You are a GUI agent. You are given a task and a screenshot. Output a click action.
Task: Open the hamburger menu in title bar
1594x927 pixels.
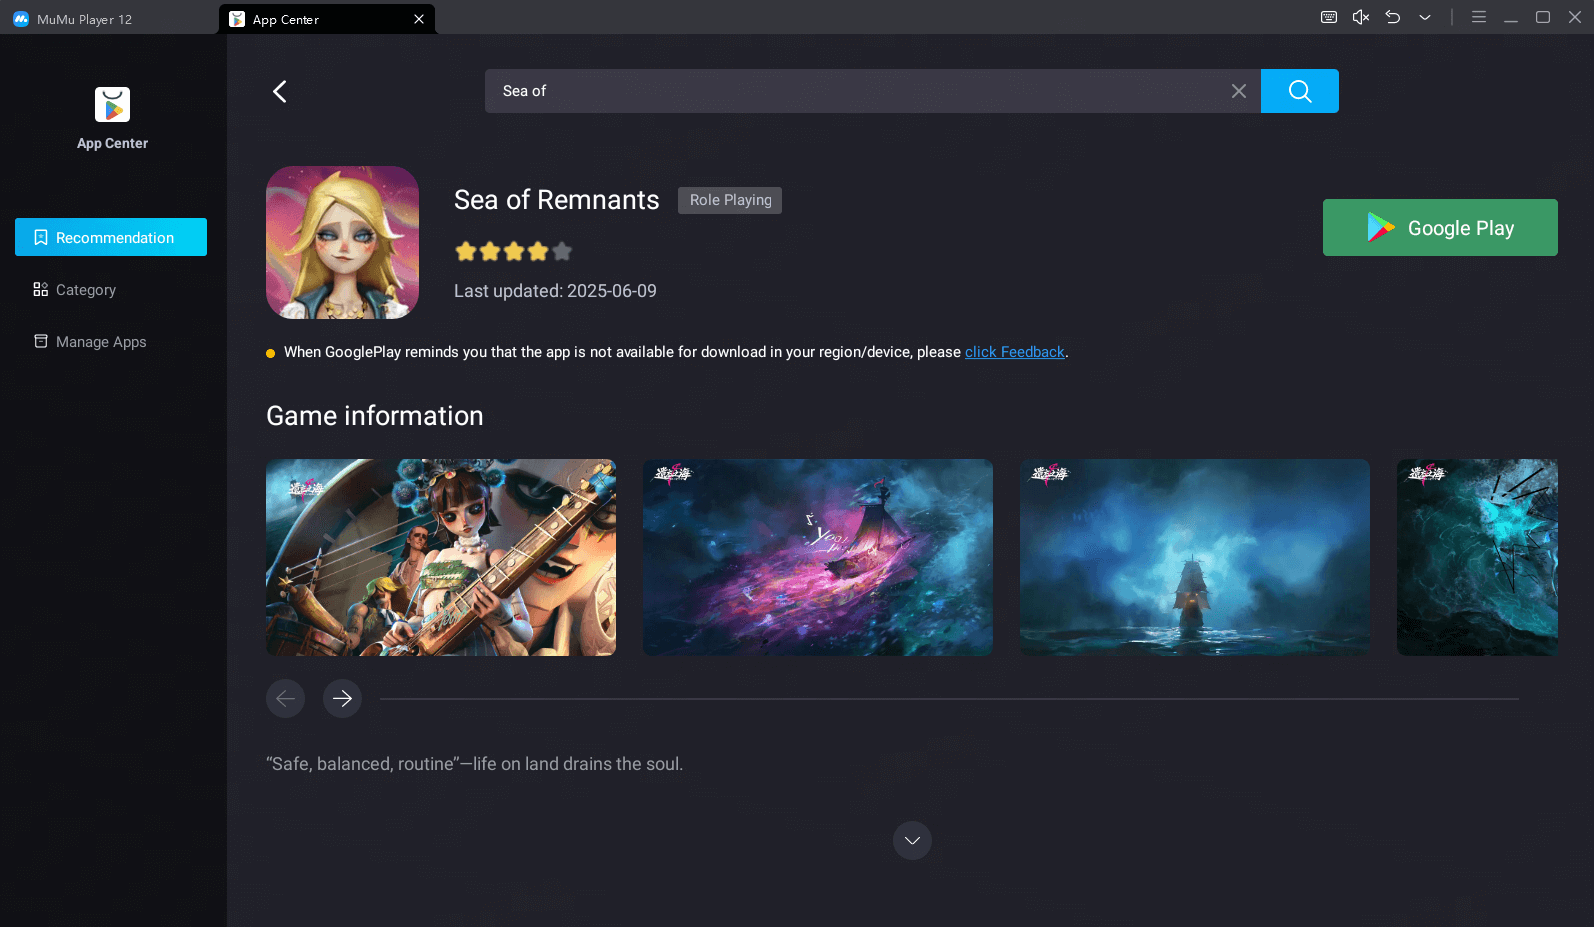[x=1479, y=17]
